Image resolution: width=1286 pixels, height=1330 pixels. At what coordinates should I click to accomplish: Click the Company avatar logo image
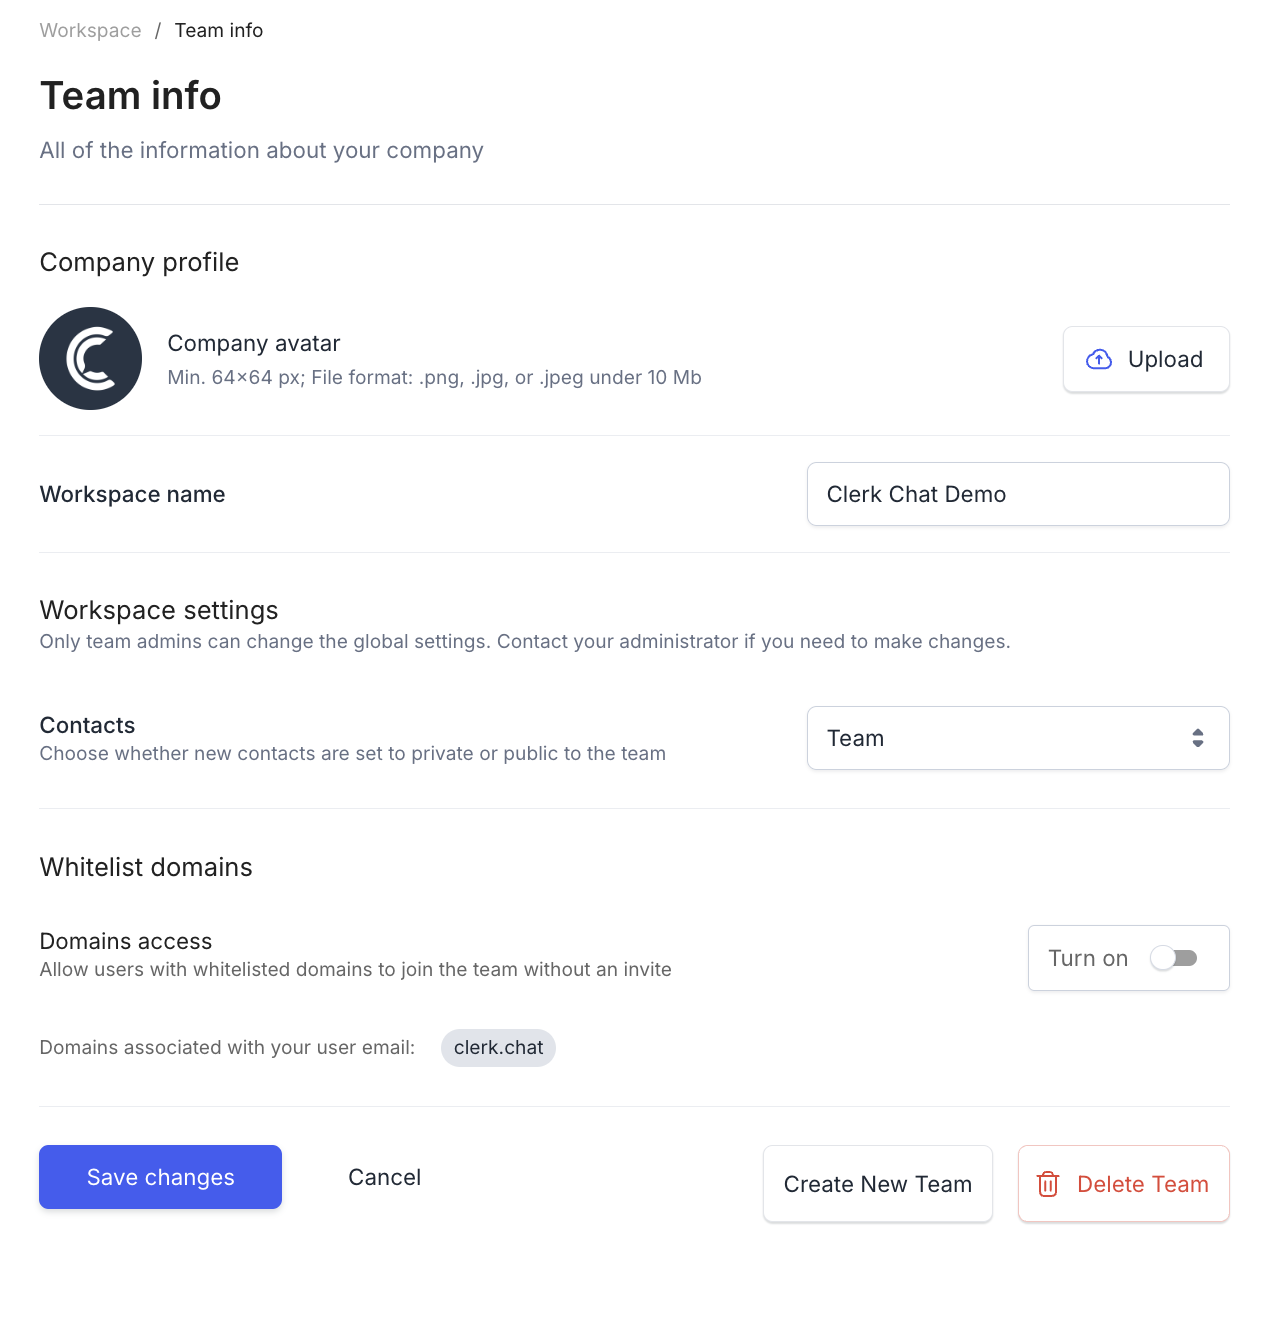point(90,358)
